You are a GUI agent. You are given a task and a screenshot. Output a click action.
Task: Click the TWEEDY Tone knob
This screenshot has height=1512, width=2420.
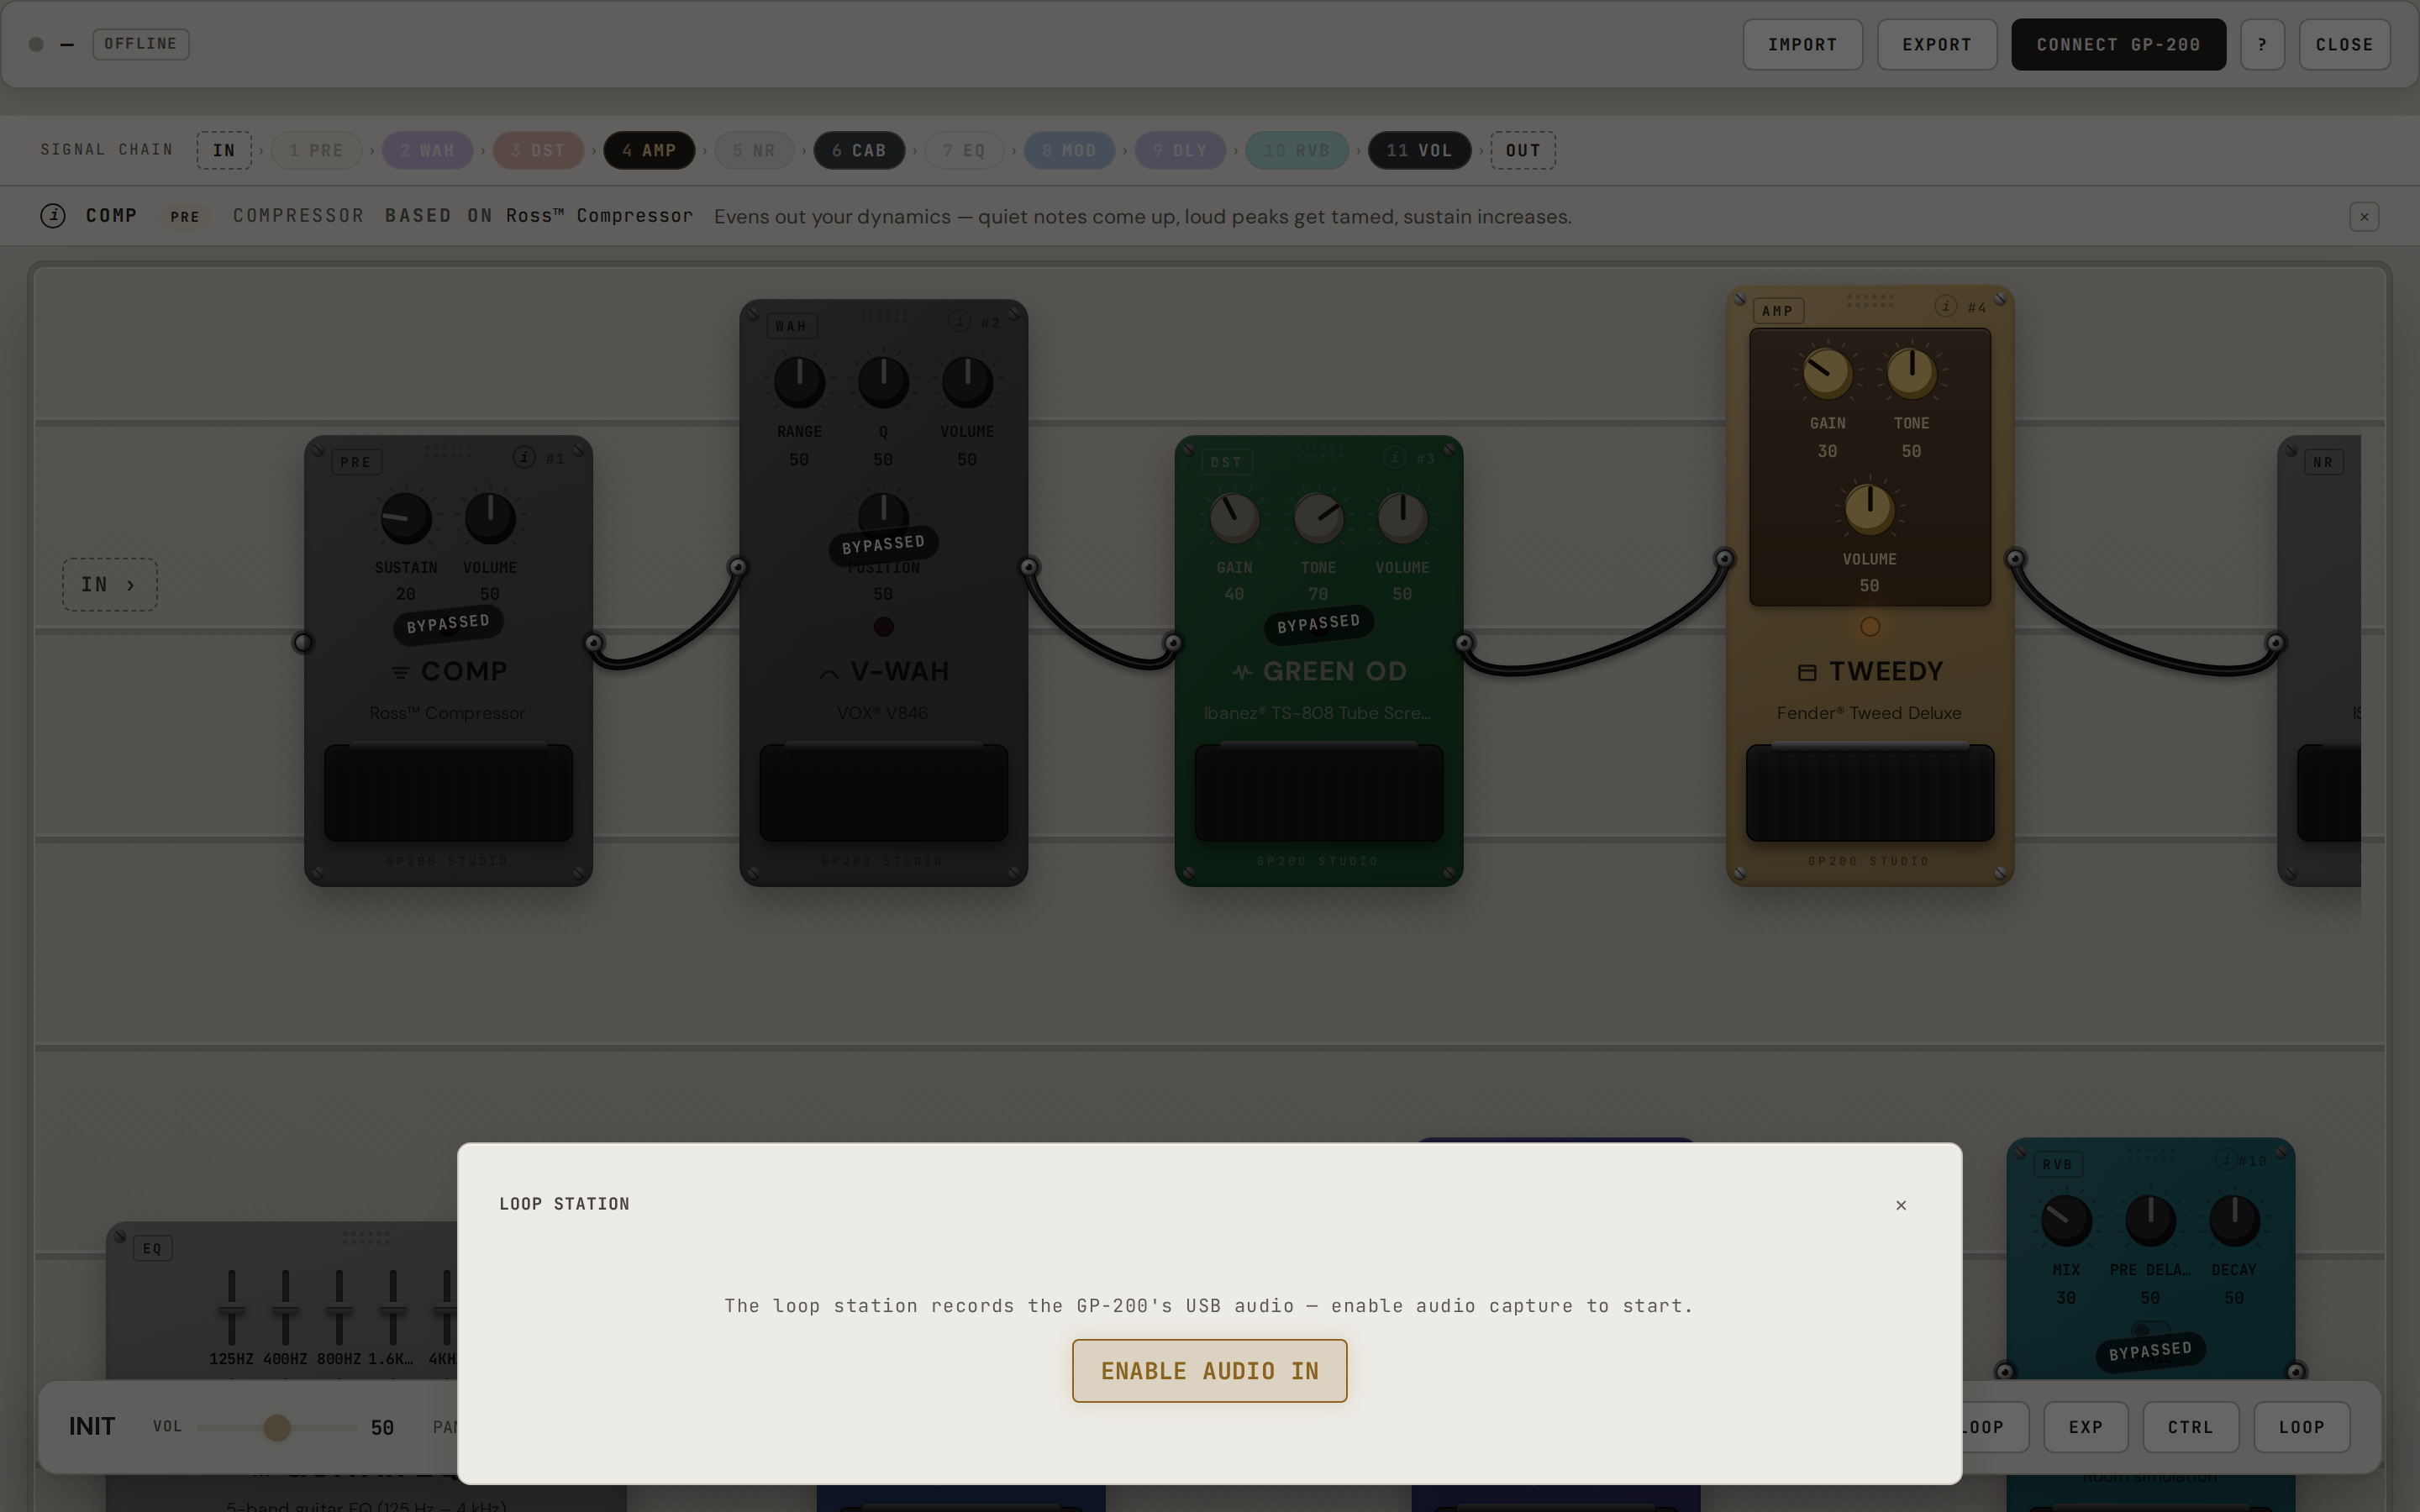[1911, 373]
